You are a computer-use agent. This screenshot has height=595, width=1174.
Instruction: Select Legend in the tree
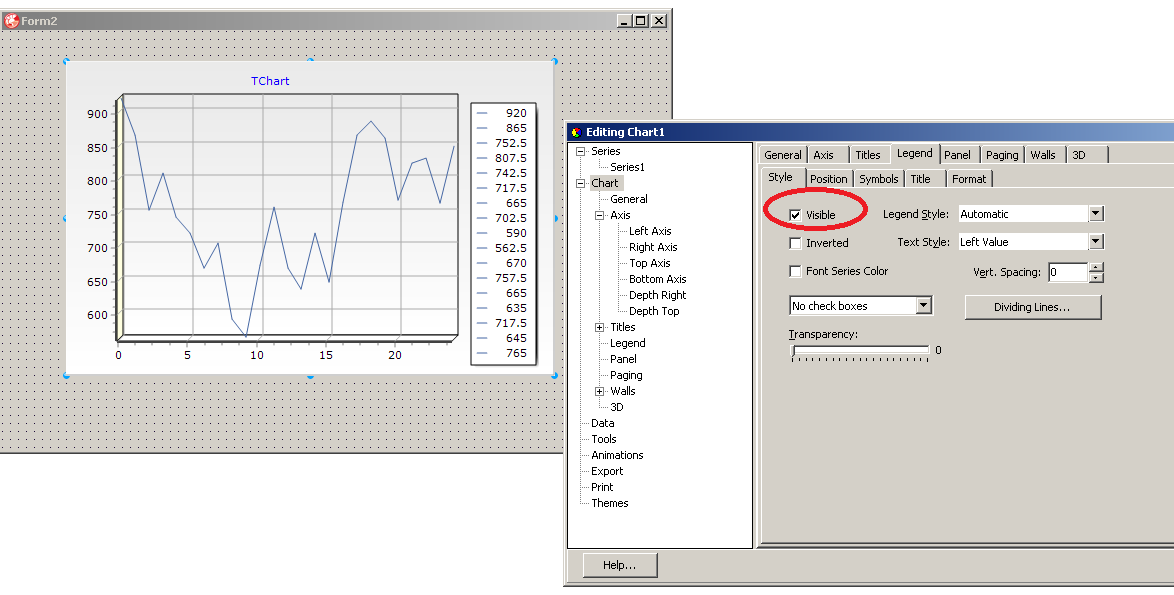[627, 344]
